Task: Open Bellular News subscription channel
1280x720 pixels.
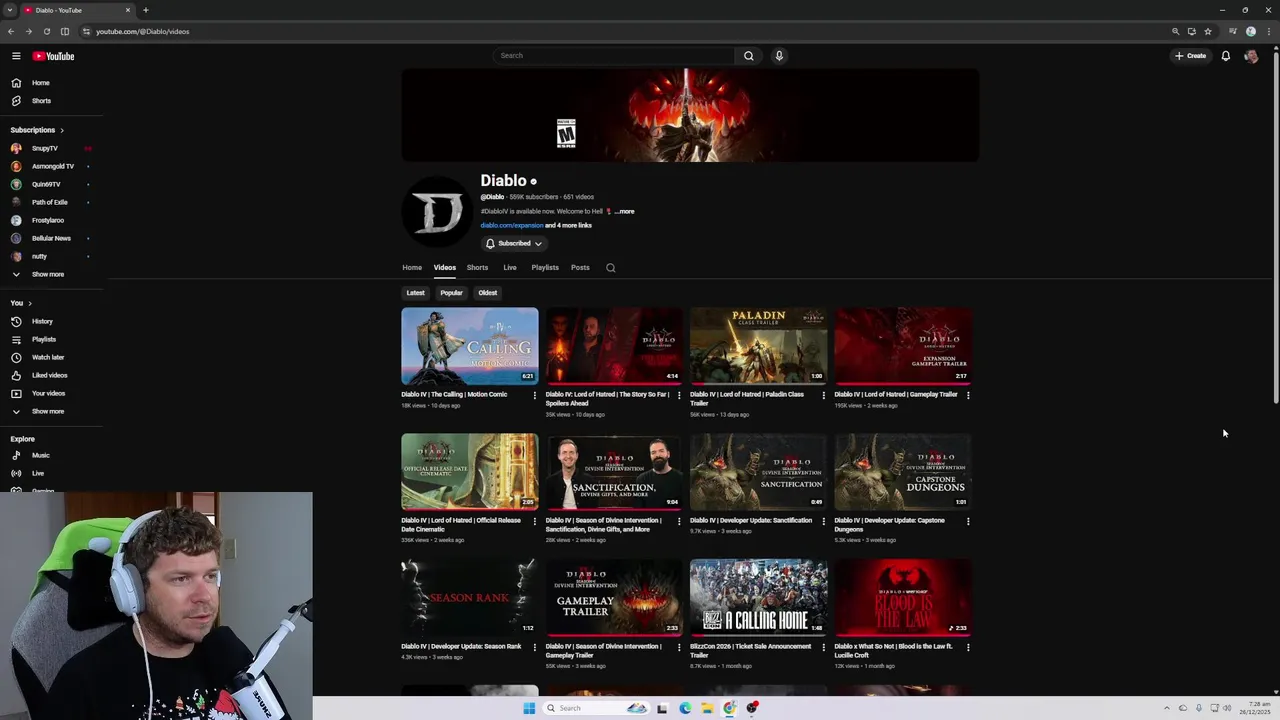Action: pyautogui.click(x=51, y=238)
